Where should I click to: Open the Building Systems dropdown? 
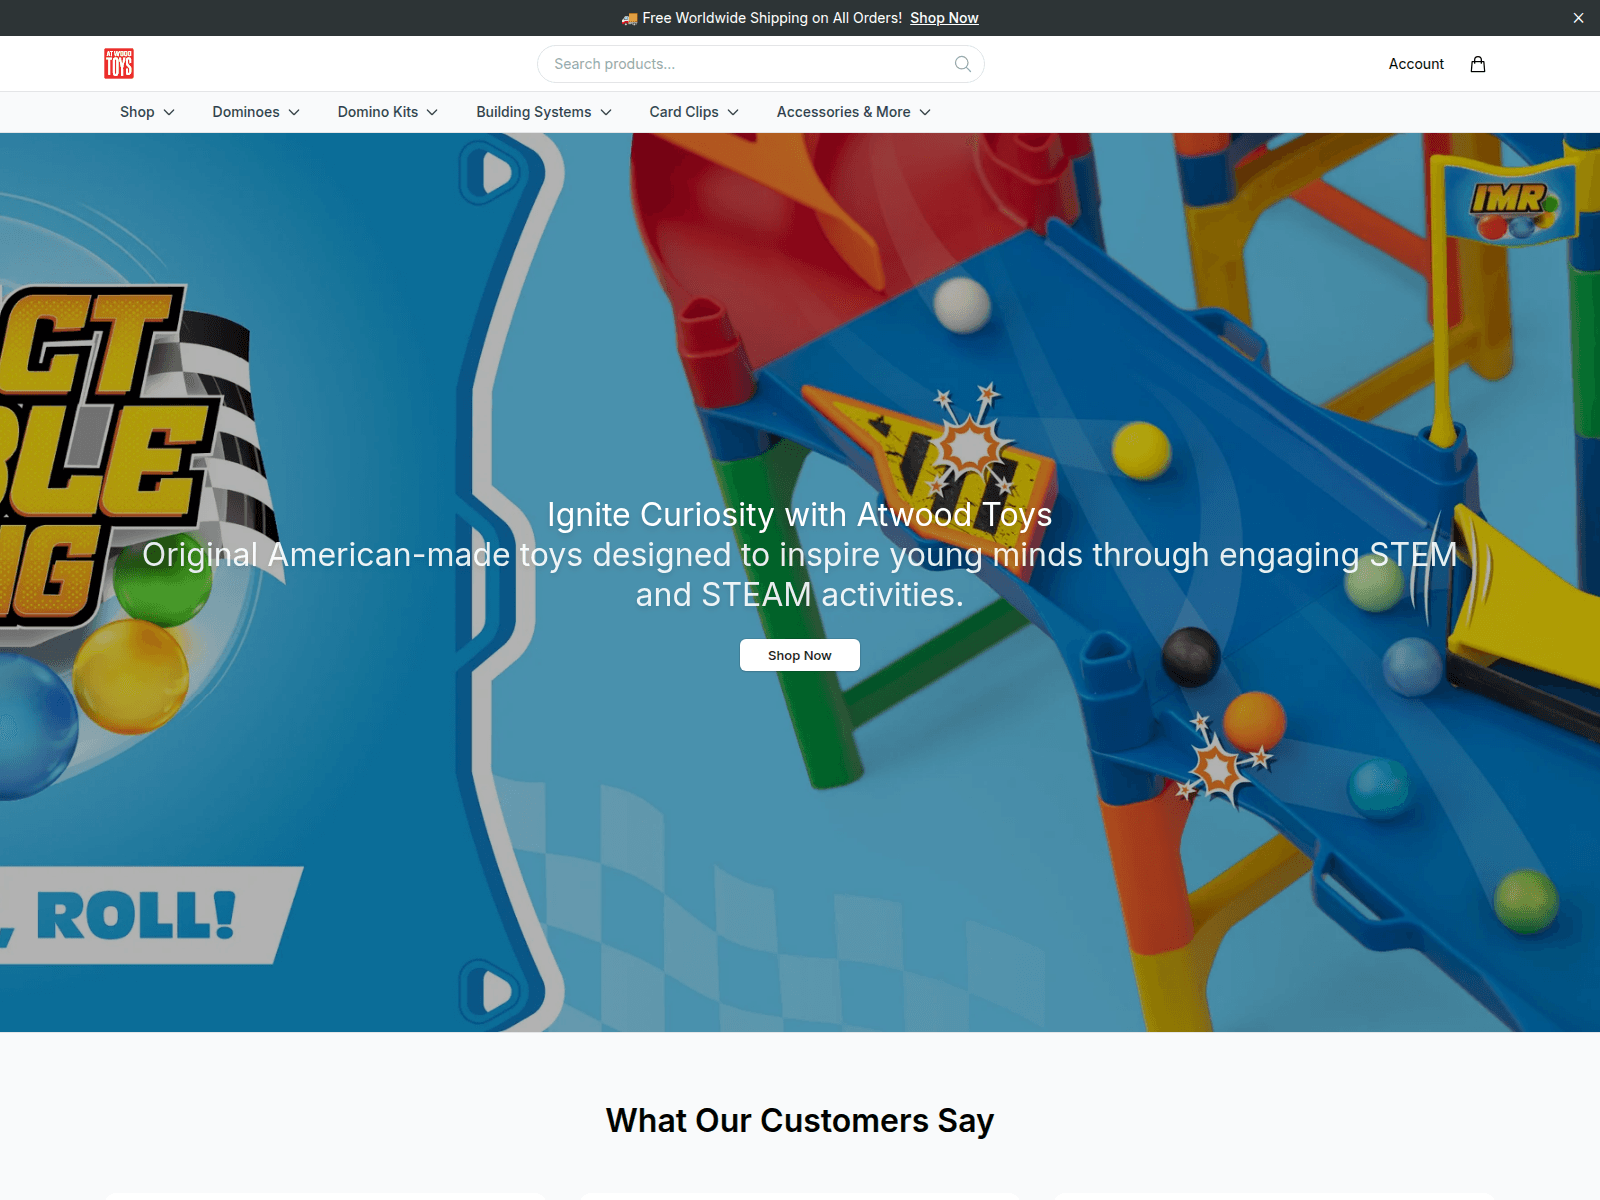coord(544,112)
